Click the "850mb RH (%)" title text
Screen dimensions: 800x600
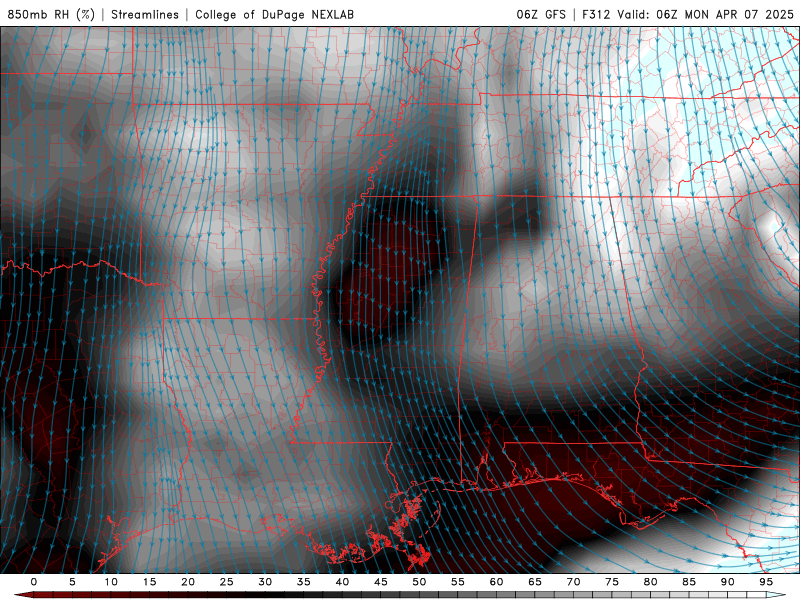[x=51, y=14]
